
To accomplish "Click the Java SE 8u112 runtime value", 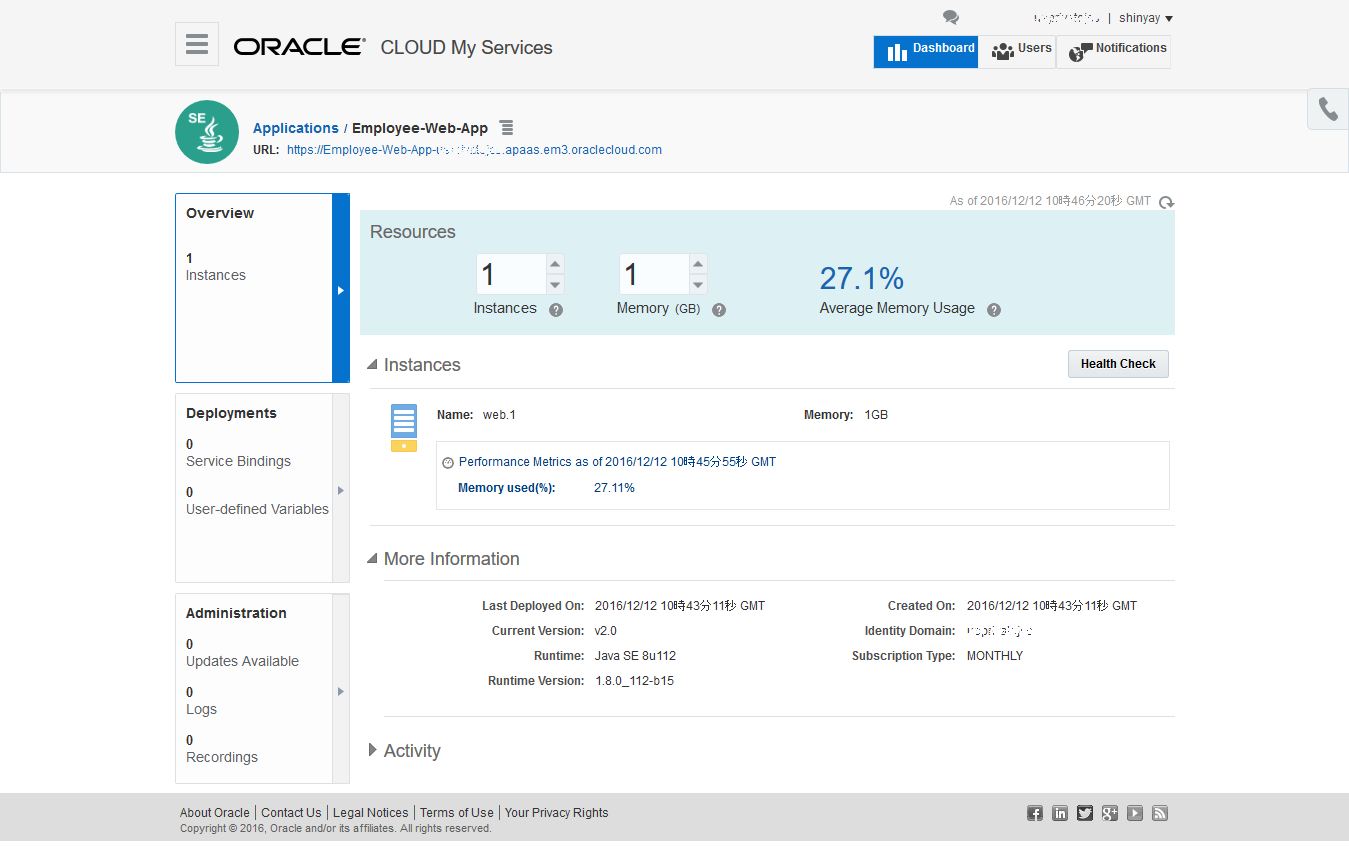I will point(635,656).
